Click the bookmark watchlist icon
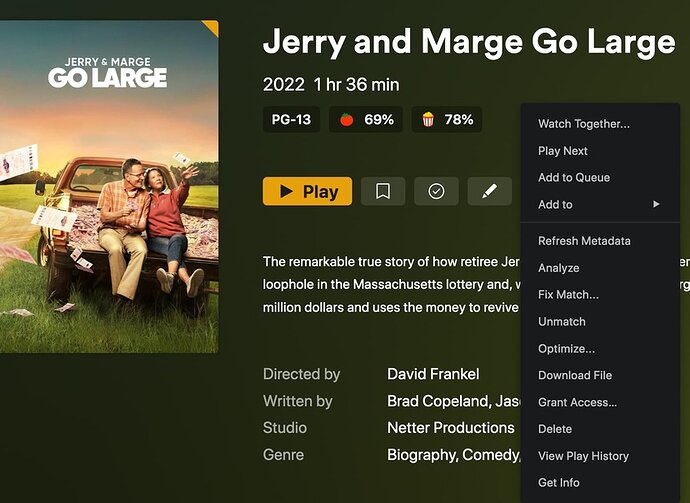Viewport: 690px width, 503px height. point(383,191)
